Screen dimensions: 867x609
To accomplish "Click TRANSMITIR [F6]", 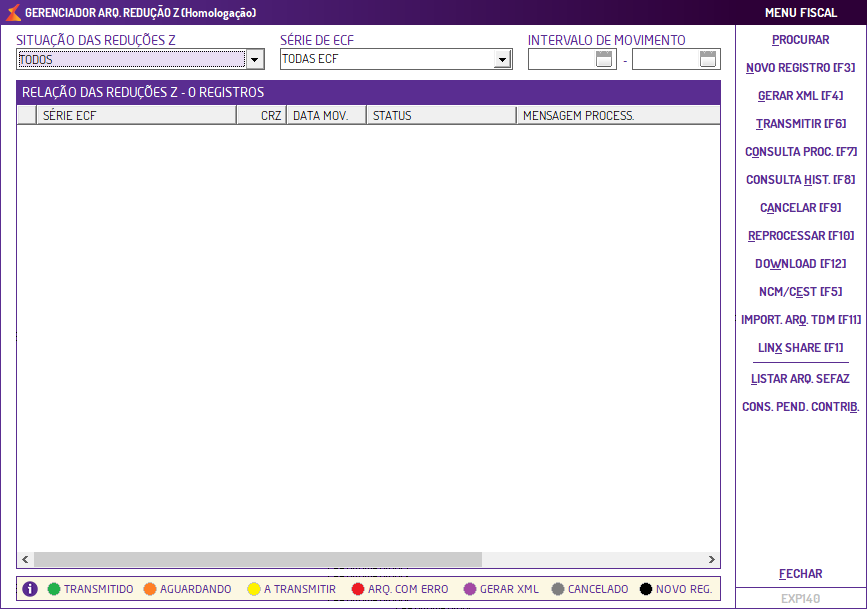I will click(801, 123).
